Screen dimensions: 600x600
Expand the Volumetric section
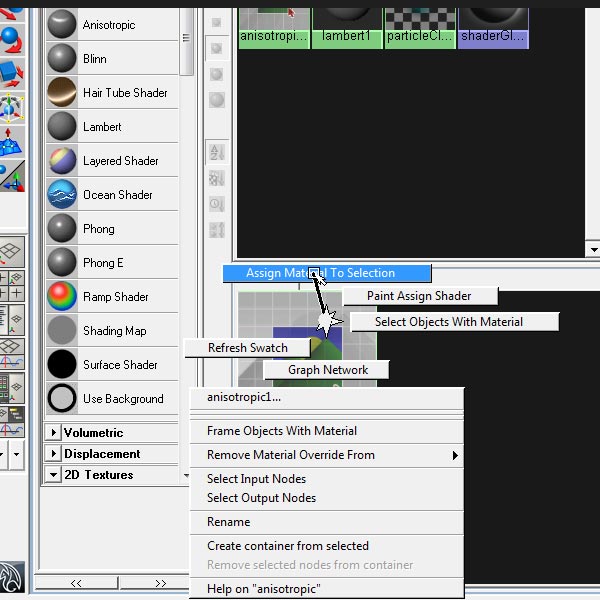coord(53,432)
